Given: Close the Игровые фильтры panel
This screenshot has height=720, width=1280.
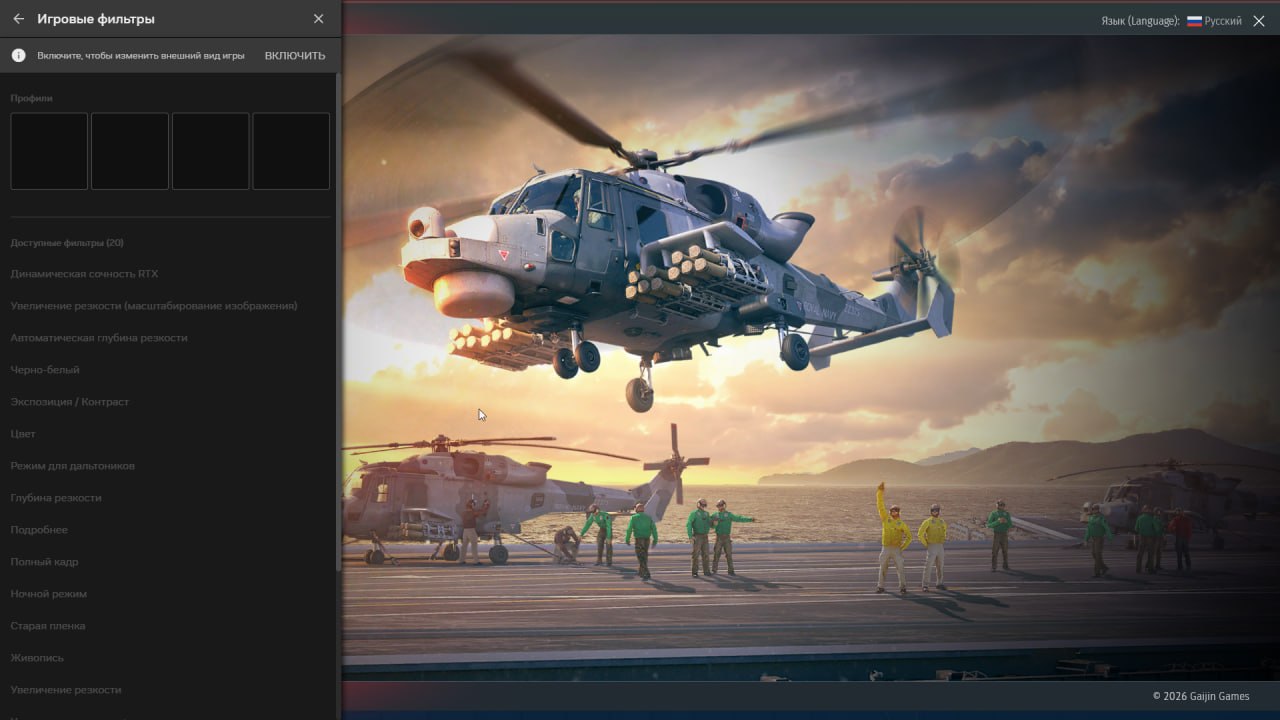Looking at the screenshot, I should click(318, 19).
